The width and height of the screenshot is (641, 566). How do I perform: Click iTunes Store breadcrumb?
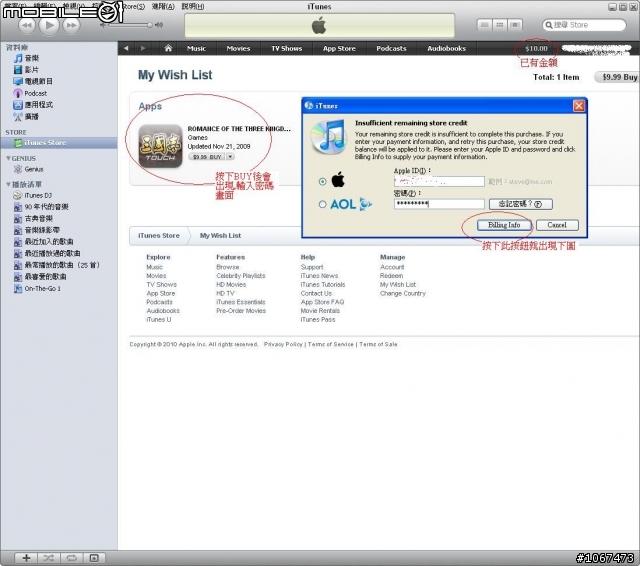[159, 235]
